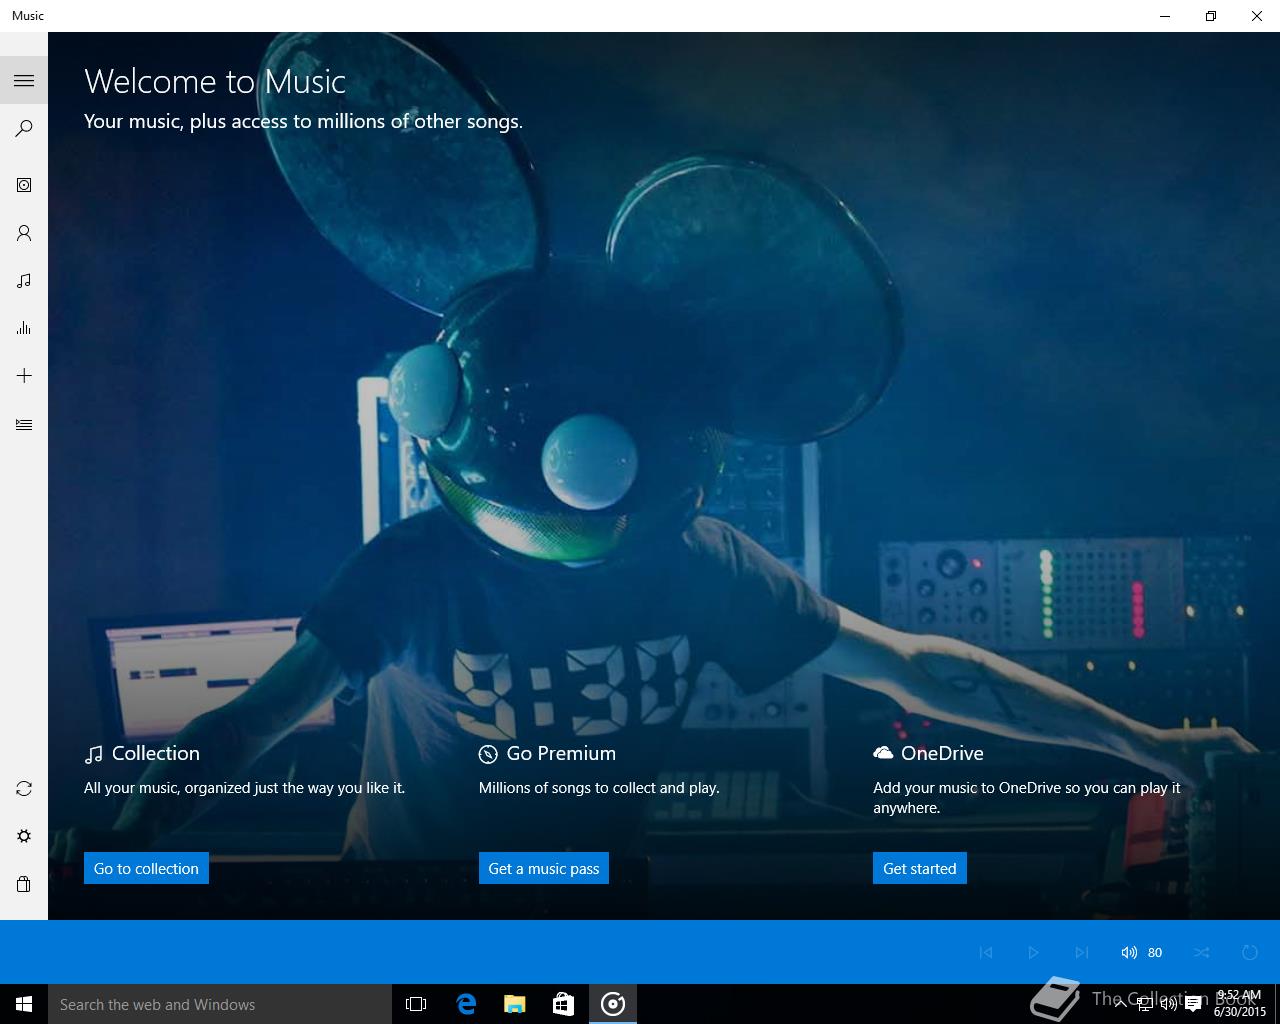Click the Go to collection button

click(x=146, y=868)
